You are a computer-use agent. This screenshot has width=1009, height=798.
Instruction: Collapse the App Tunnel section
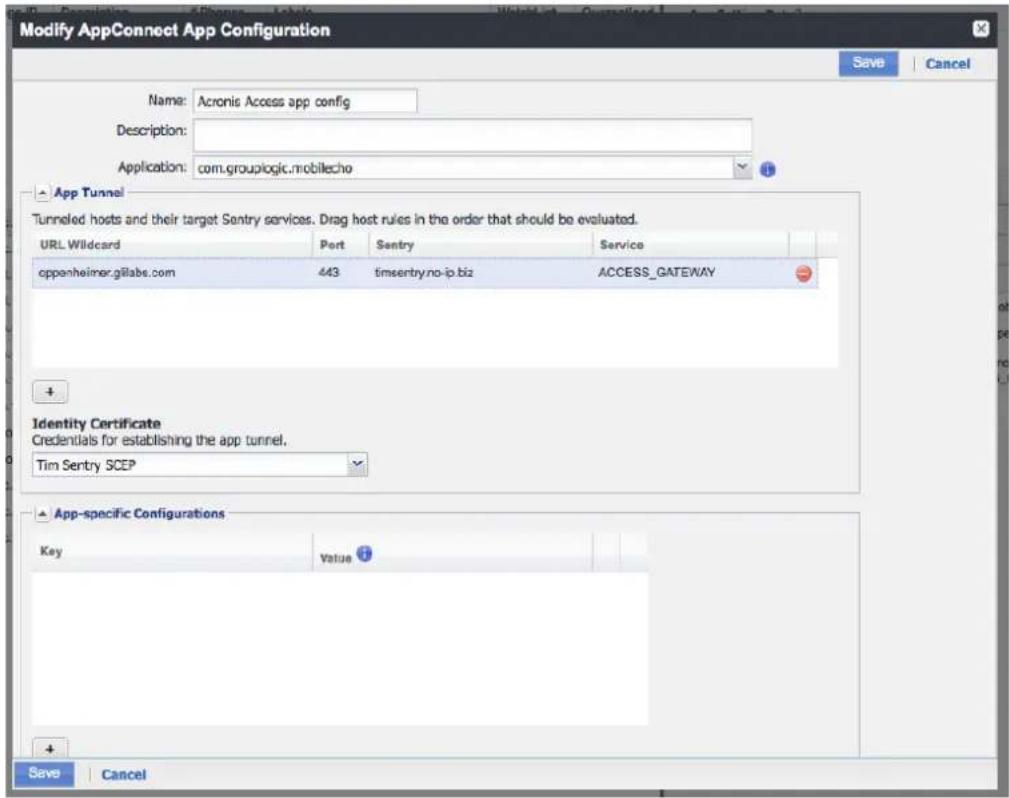coord(41,192)
